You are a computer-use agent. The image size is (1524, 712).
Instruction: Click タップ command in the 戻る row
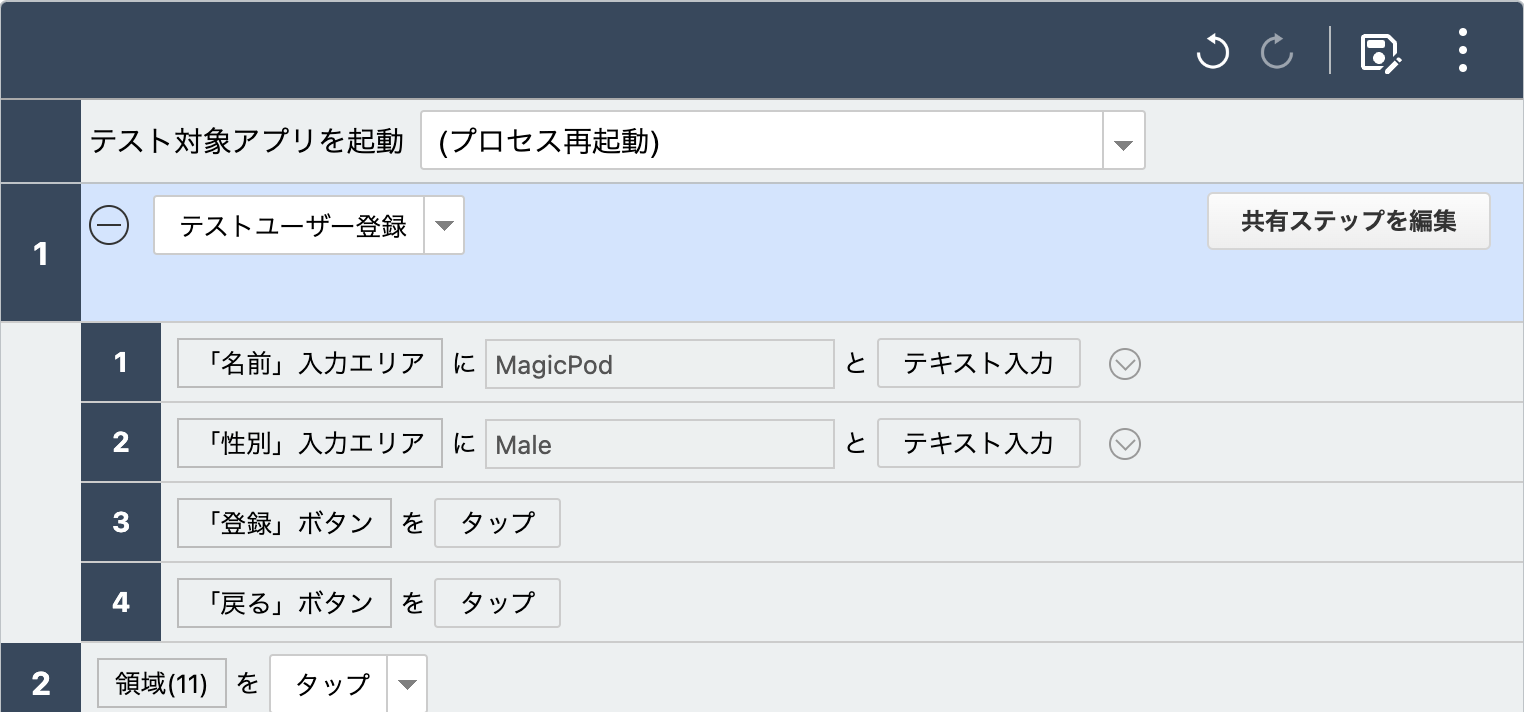click(x=497, y=603)
